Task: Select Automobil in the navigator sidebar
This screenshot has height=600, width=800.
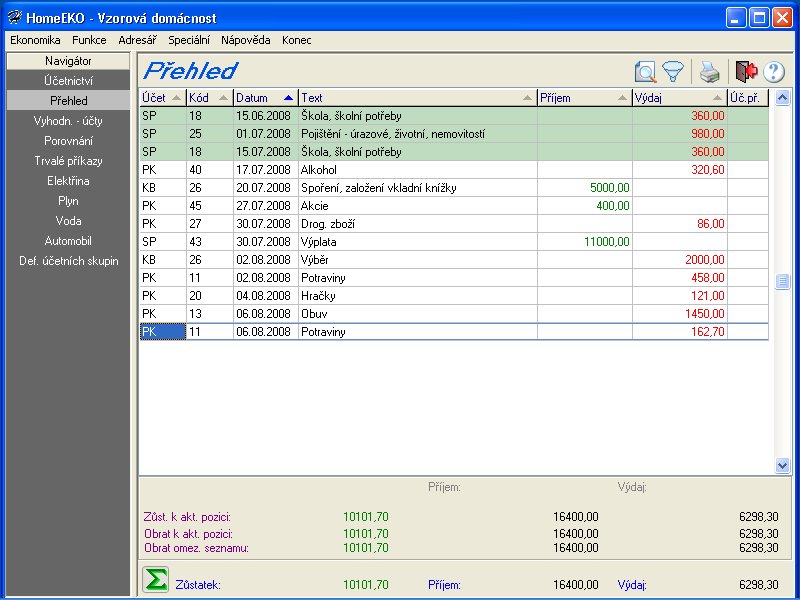Action: tap(68, 241)
